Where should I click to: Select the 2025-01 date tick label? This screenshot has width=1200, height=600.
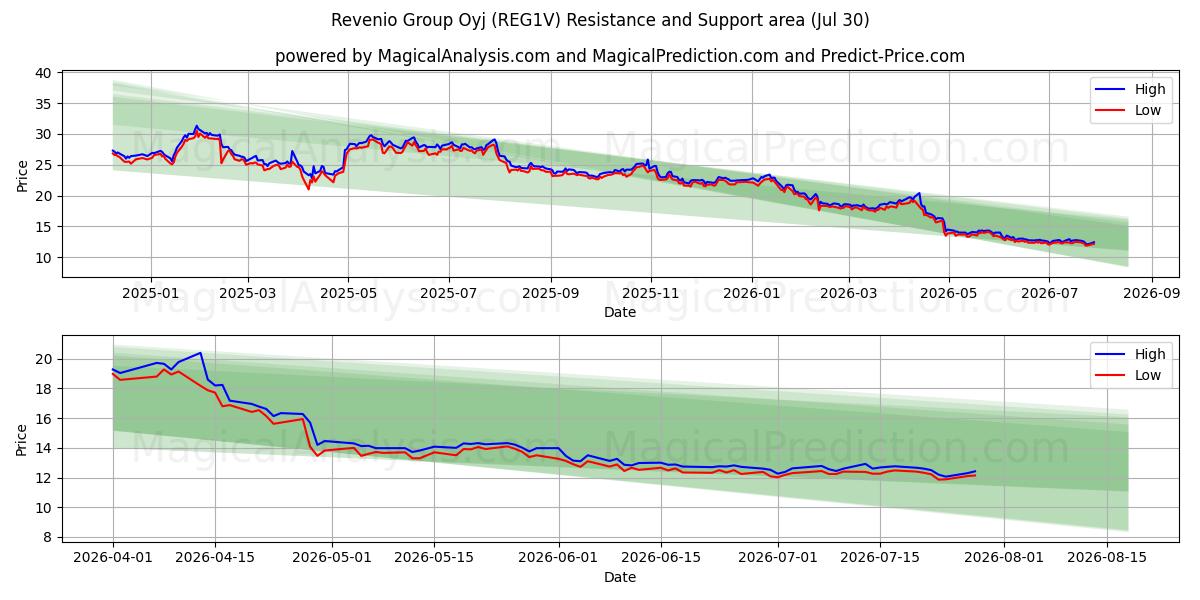coord(151,295)
